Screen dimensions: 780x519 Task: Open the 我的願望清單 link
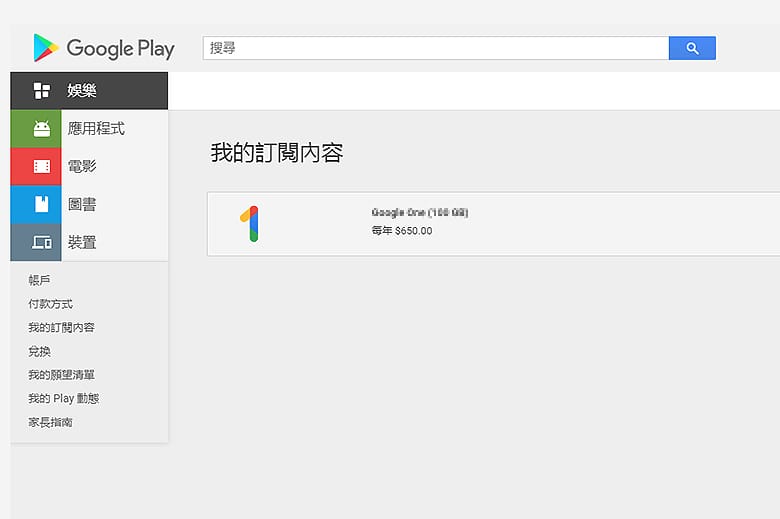[61, 375]
